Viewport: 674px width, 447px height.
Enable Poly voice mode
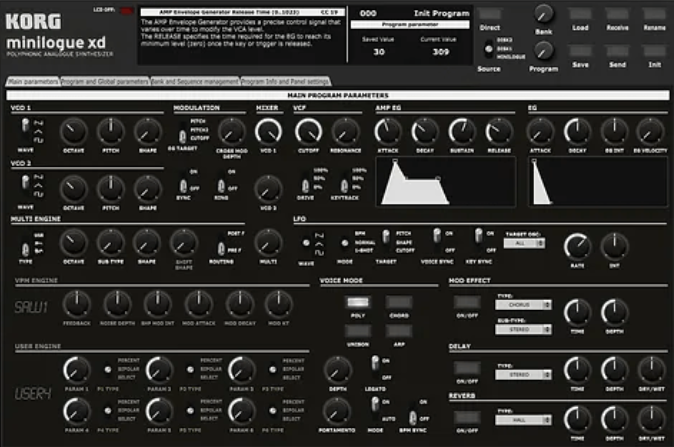358,302
